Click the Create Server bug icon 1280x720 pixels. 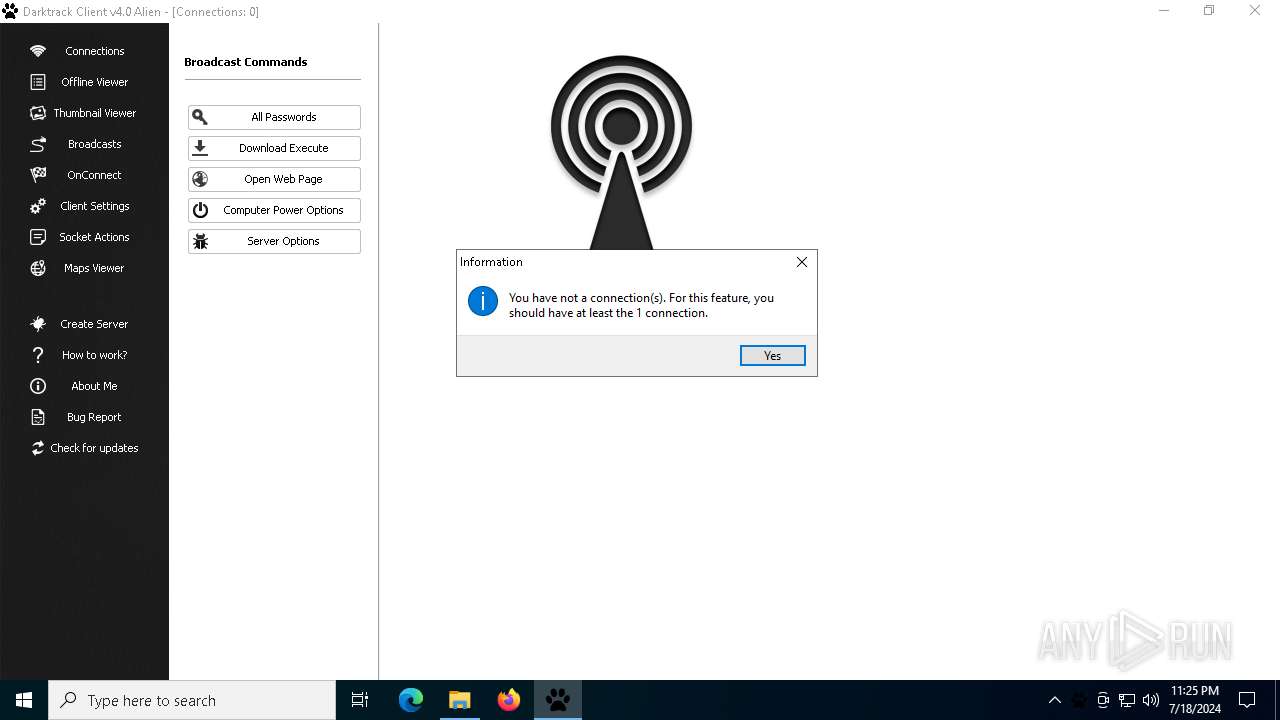pyautogui.click(x=38, y=324)
